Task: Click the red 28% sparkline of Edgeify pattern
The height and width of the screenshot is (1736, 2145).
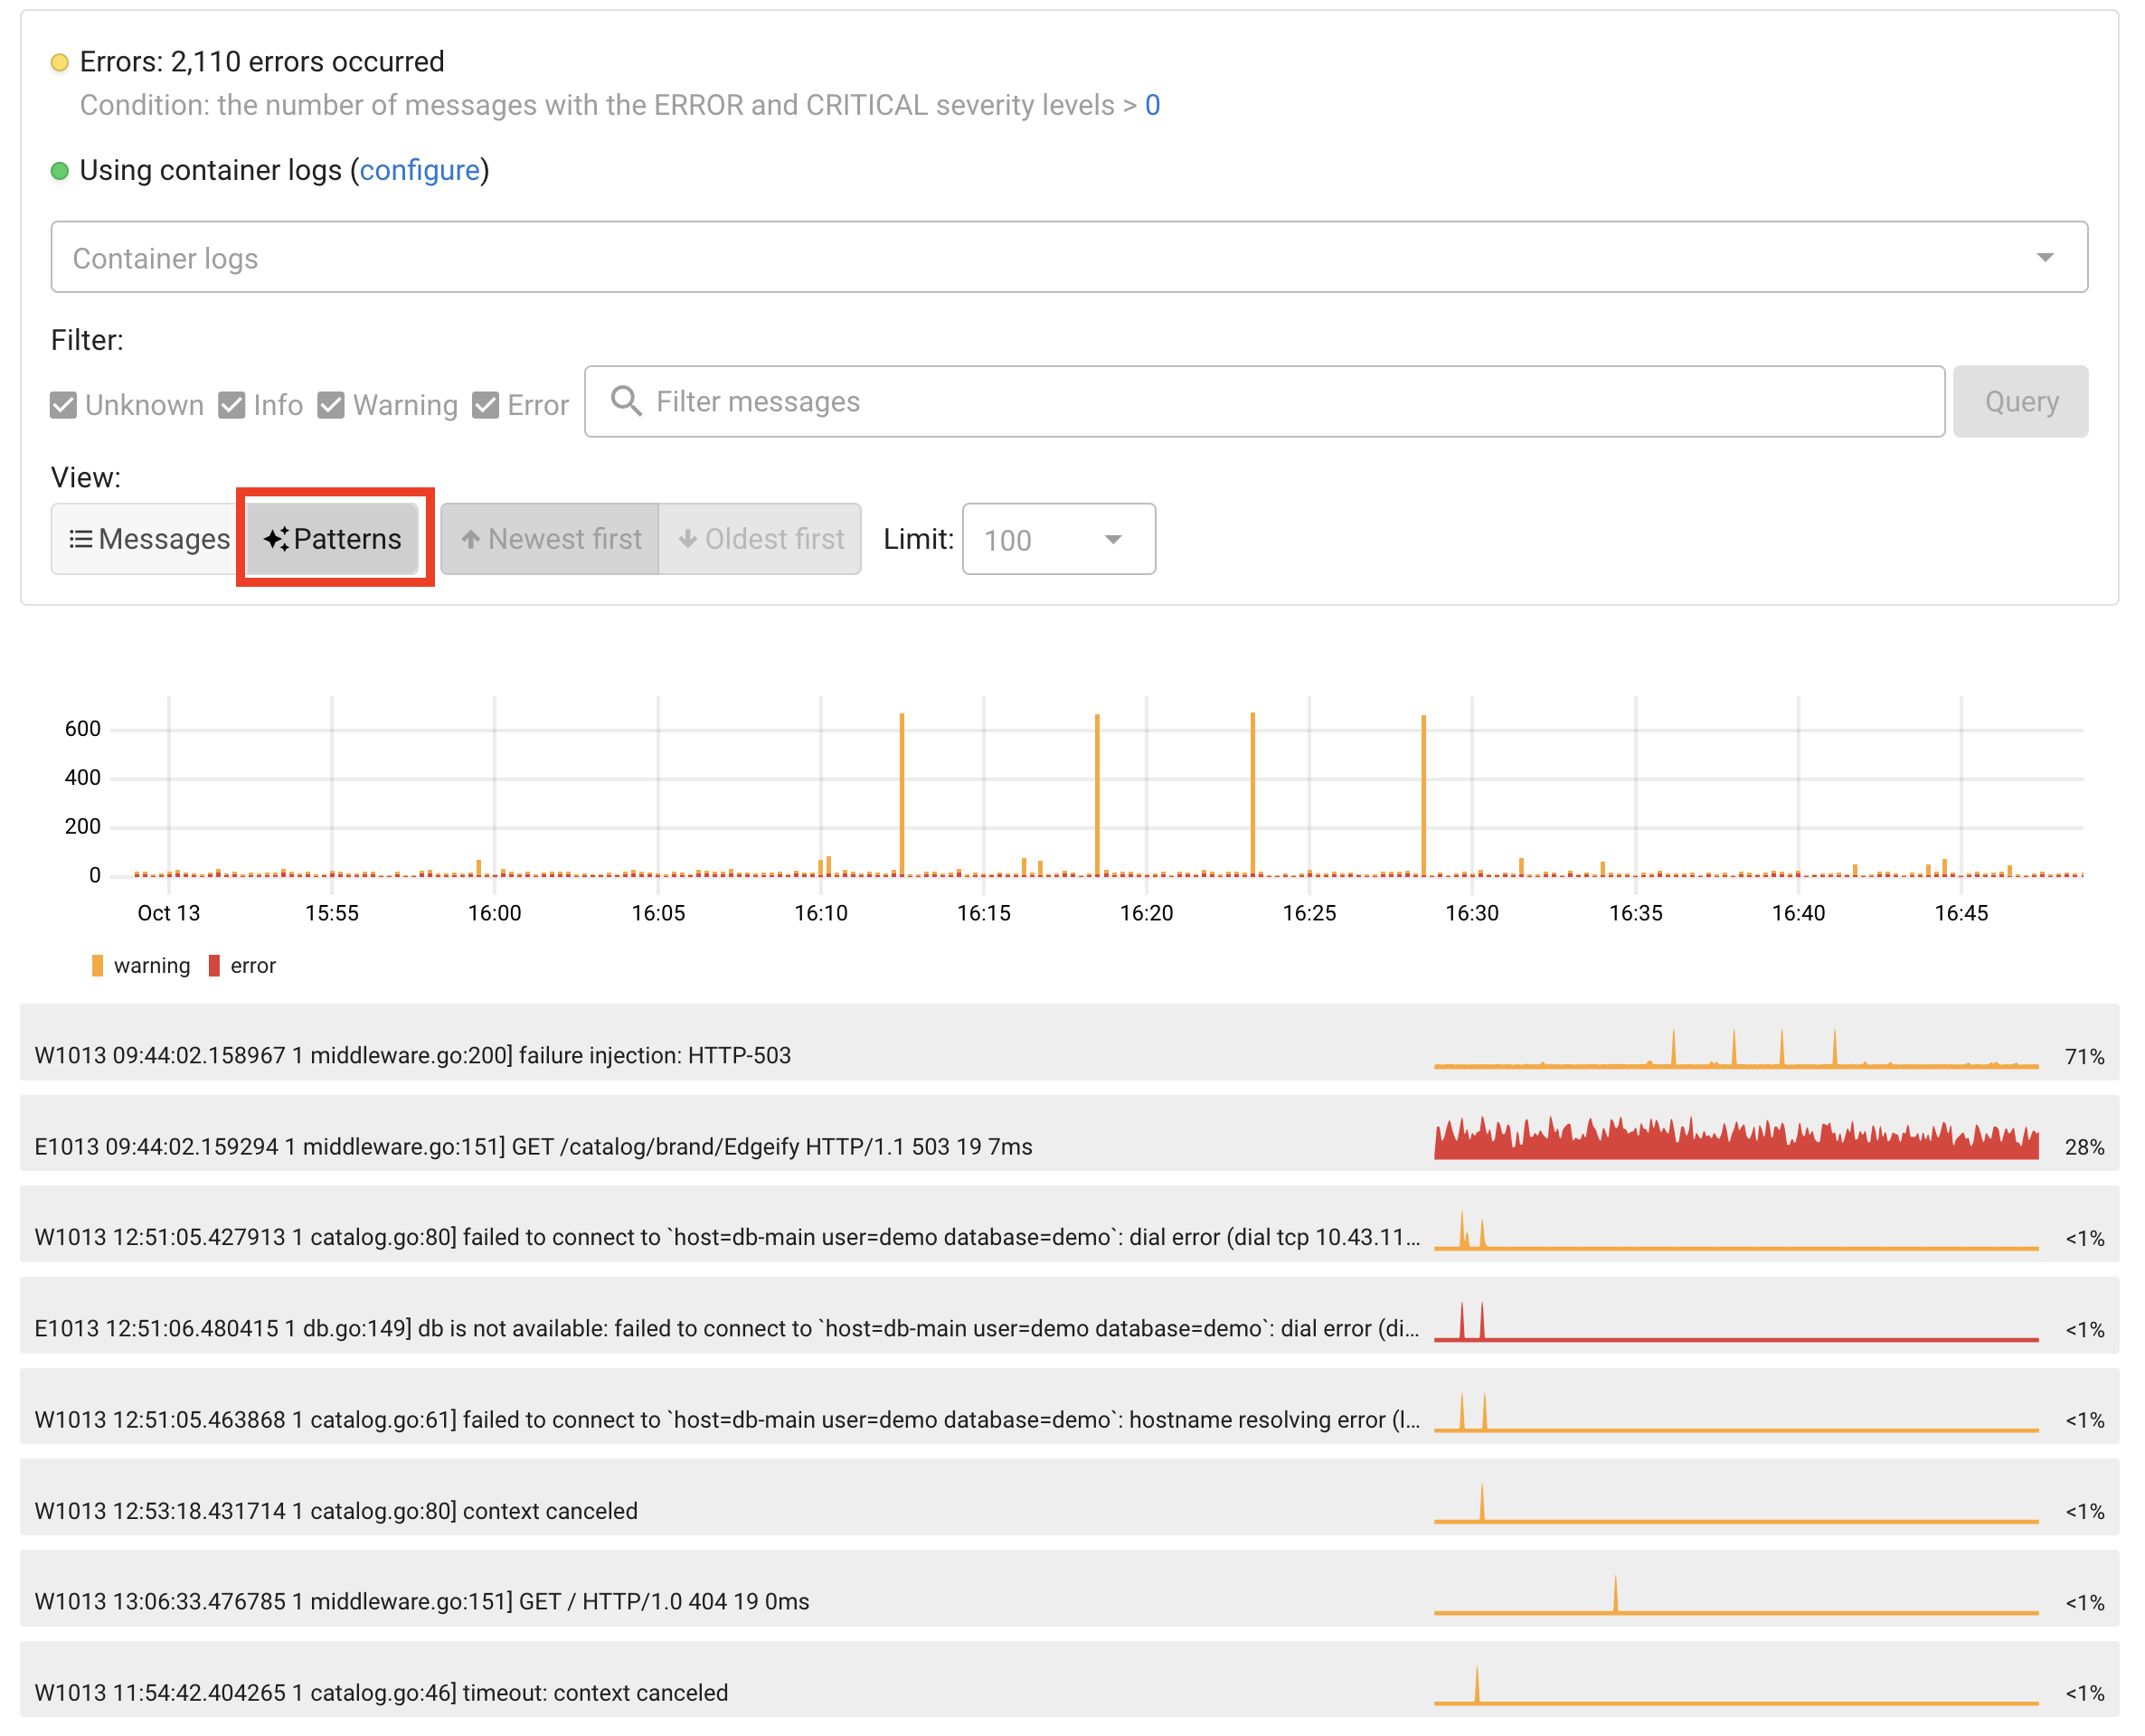Action: click(x=1736, y=1138)
